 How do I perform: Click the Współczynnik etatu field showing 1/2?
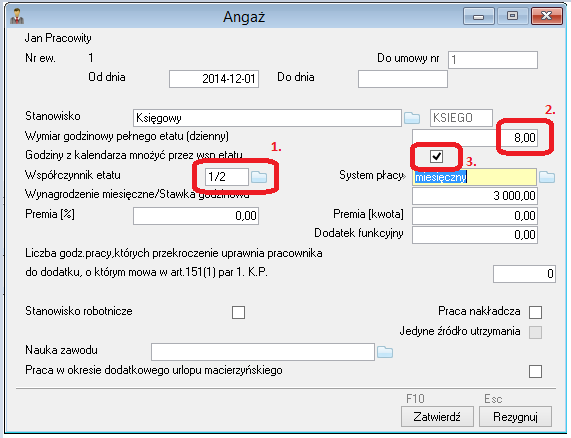tap(227, 177)
